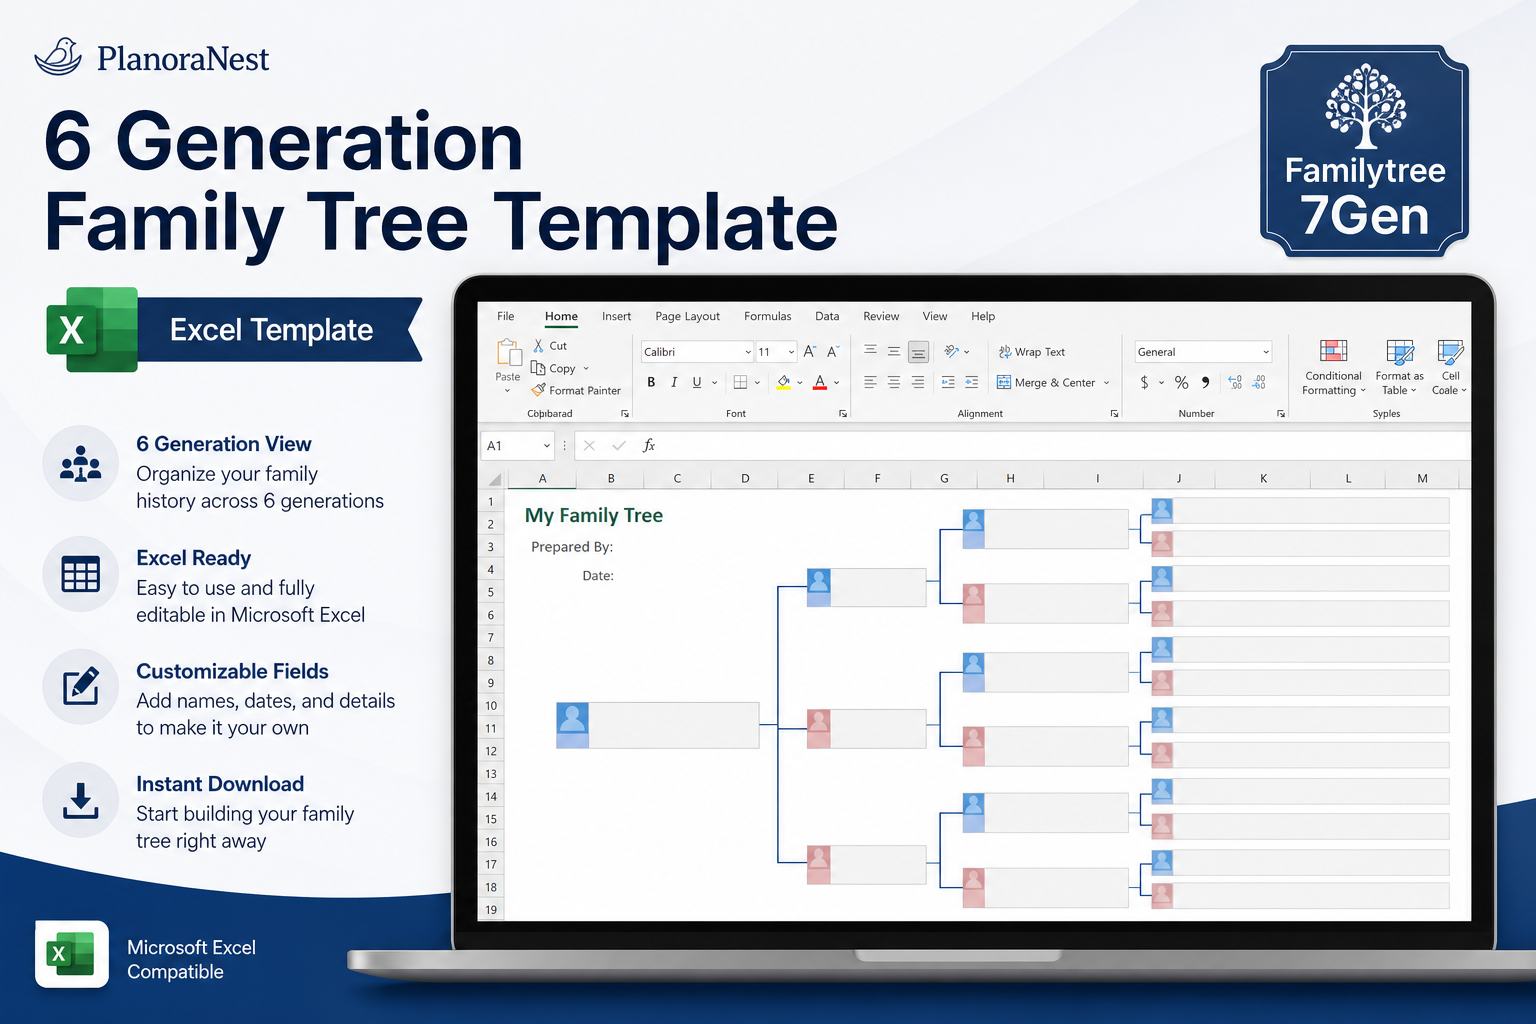Switch to the Page Layout tab
The width and height of the screenshot is (1536, 1024).
point(687,316)
